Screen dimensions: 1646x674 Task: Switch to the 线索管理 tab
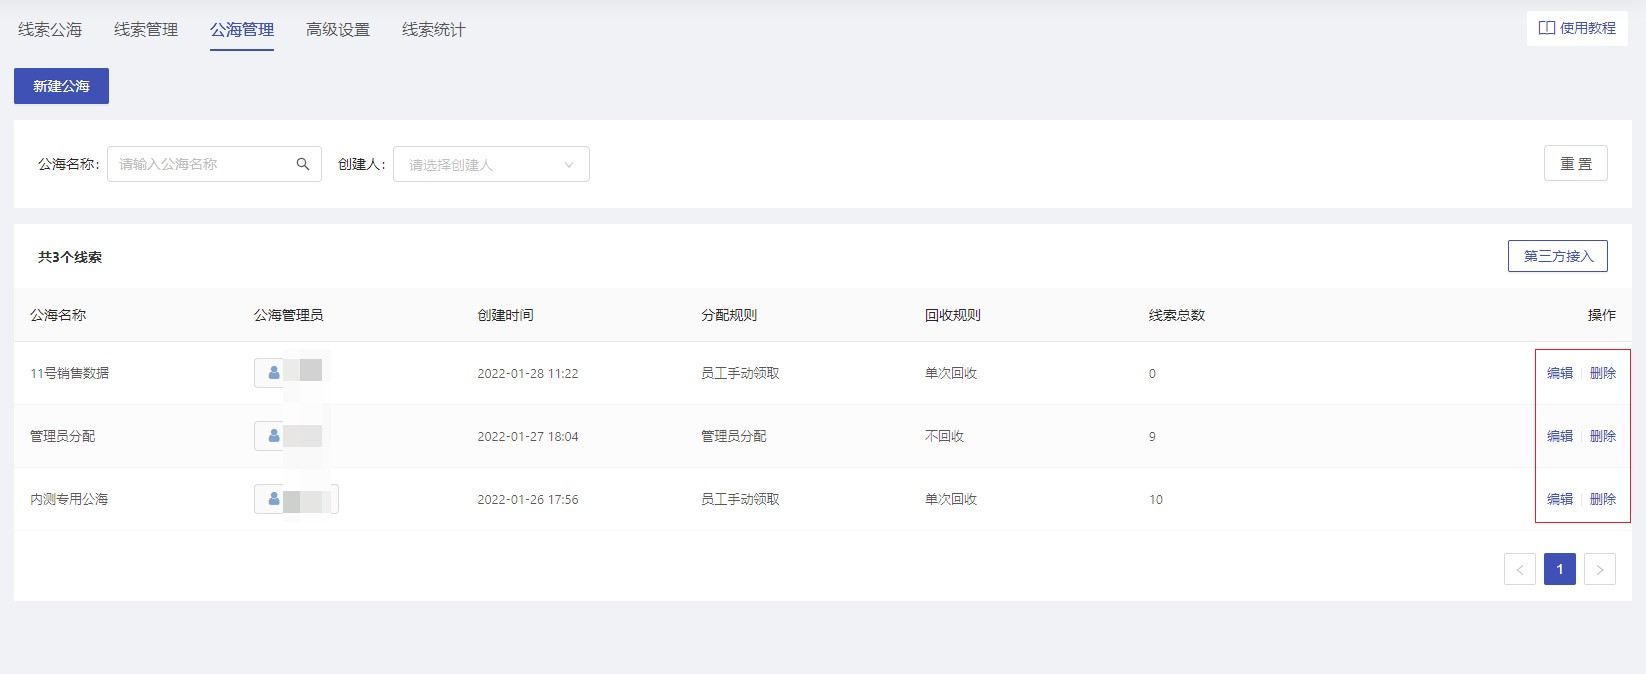click(x=146, y=30)
